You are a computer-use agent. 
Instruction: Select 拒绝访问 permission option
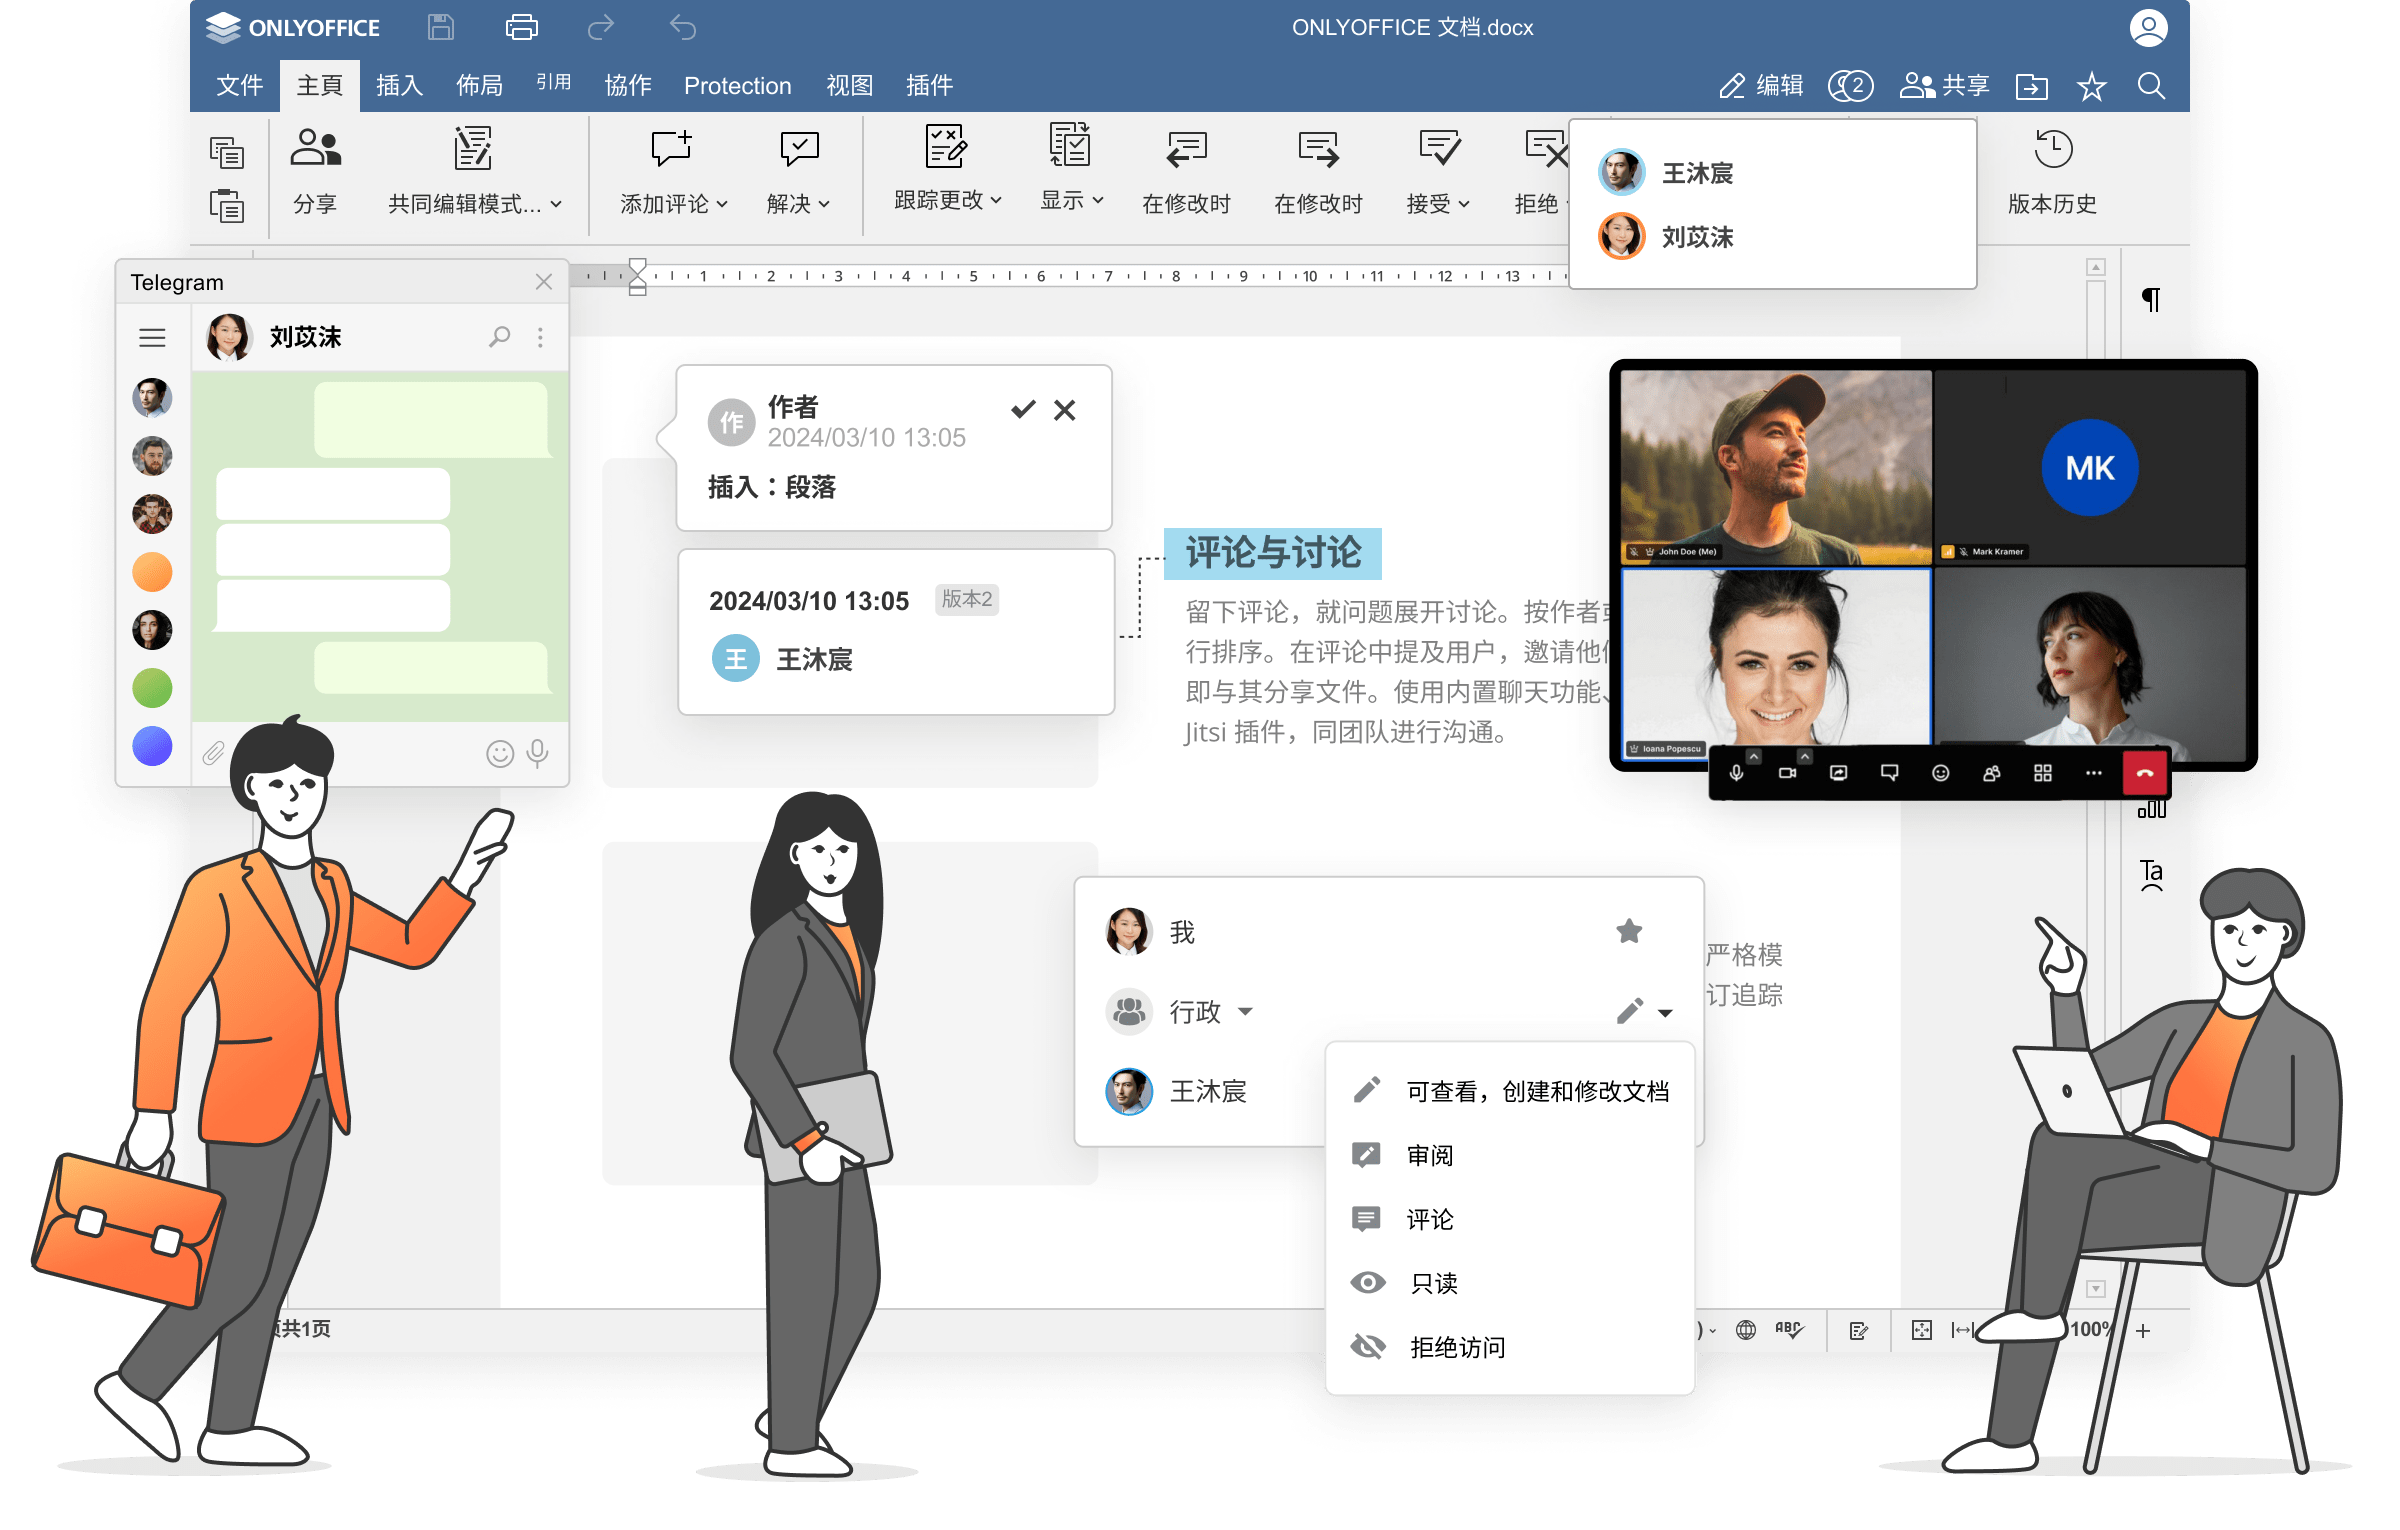pos(1510,1347)
